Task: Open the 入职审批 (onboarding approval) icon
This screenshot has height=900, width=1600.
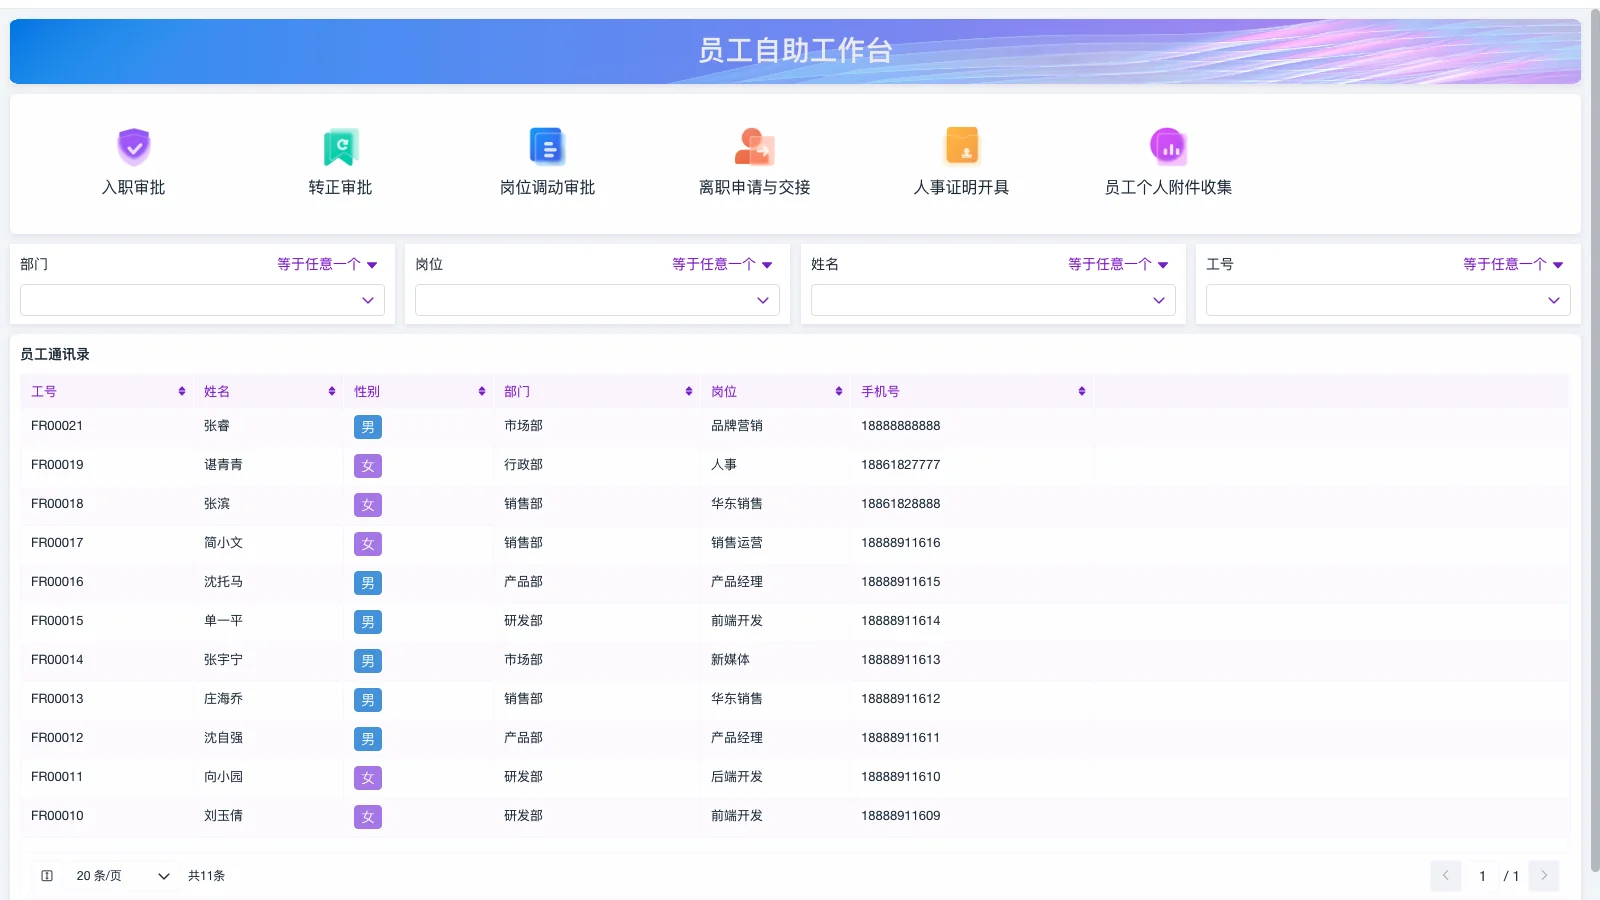Action: [134, 160]
